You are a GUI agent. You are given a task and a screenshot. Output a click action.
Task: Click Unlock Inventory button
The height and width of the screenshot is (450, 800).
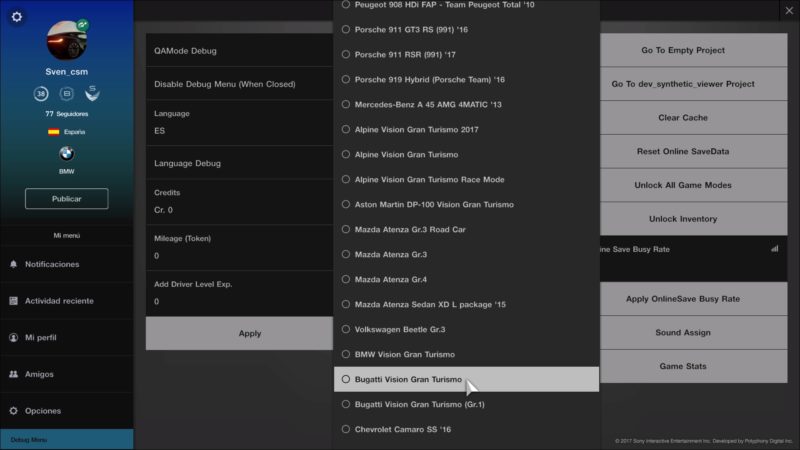(693, 218)
